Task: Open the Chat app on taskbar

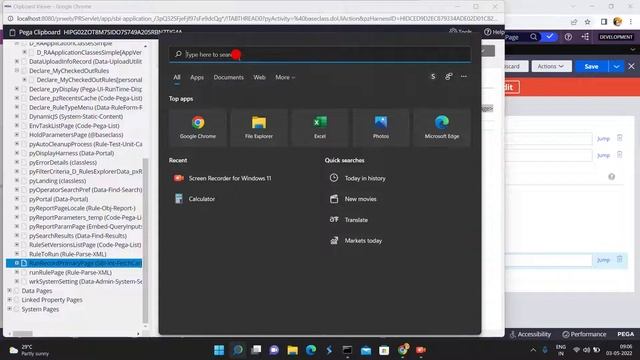Action: [274, 350]
